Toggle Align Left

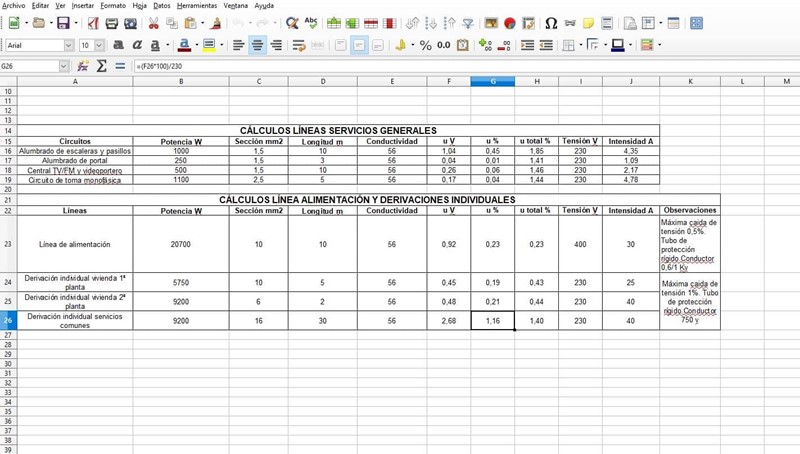238,45
